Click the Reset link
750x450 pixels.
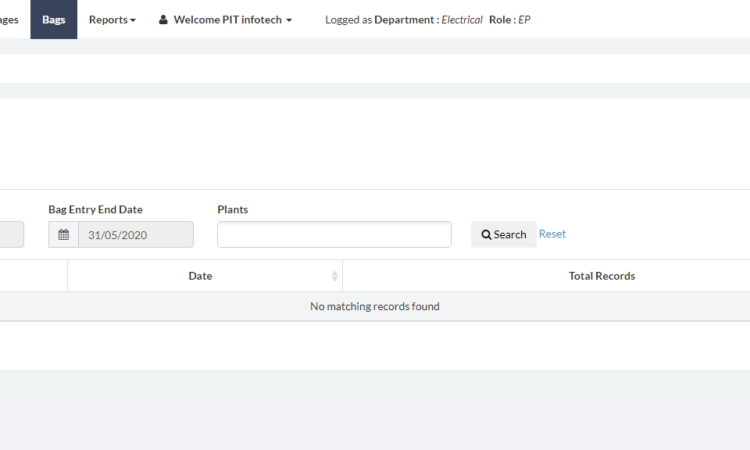pos(552,234)
